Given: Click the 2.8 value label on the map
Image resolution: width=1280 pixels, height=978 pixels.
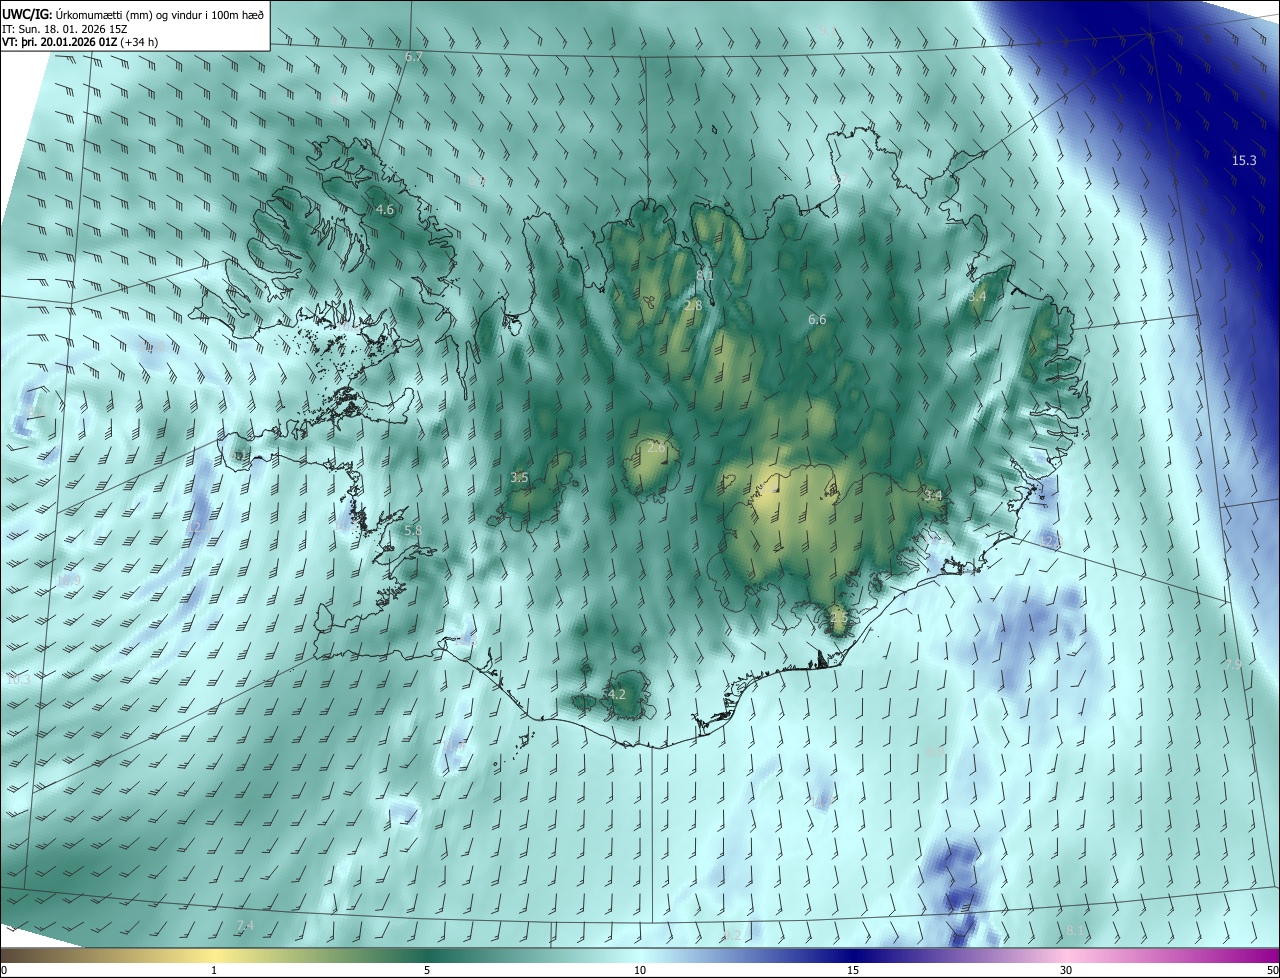Looking at the screenshot, I should (693, 305).
